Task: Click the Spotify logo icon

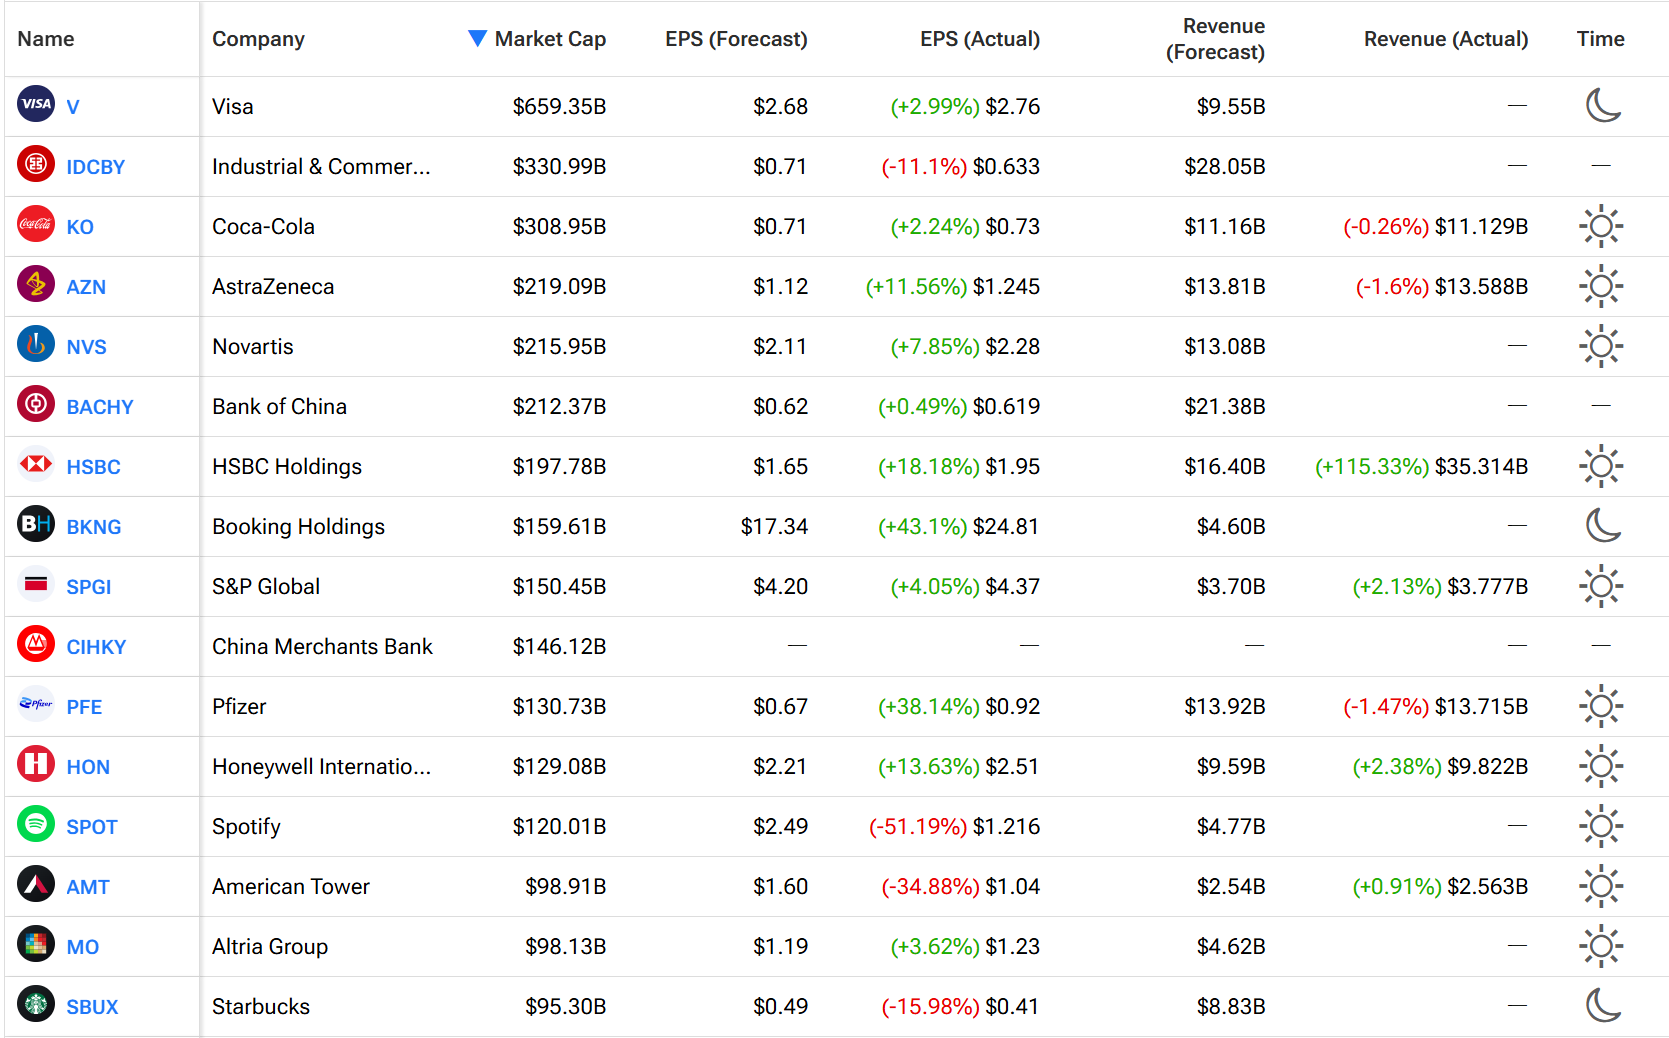Action: point(36,824)
